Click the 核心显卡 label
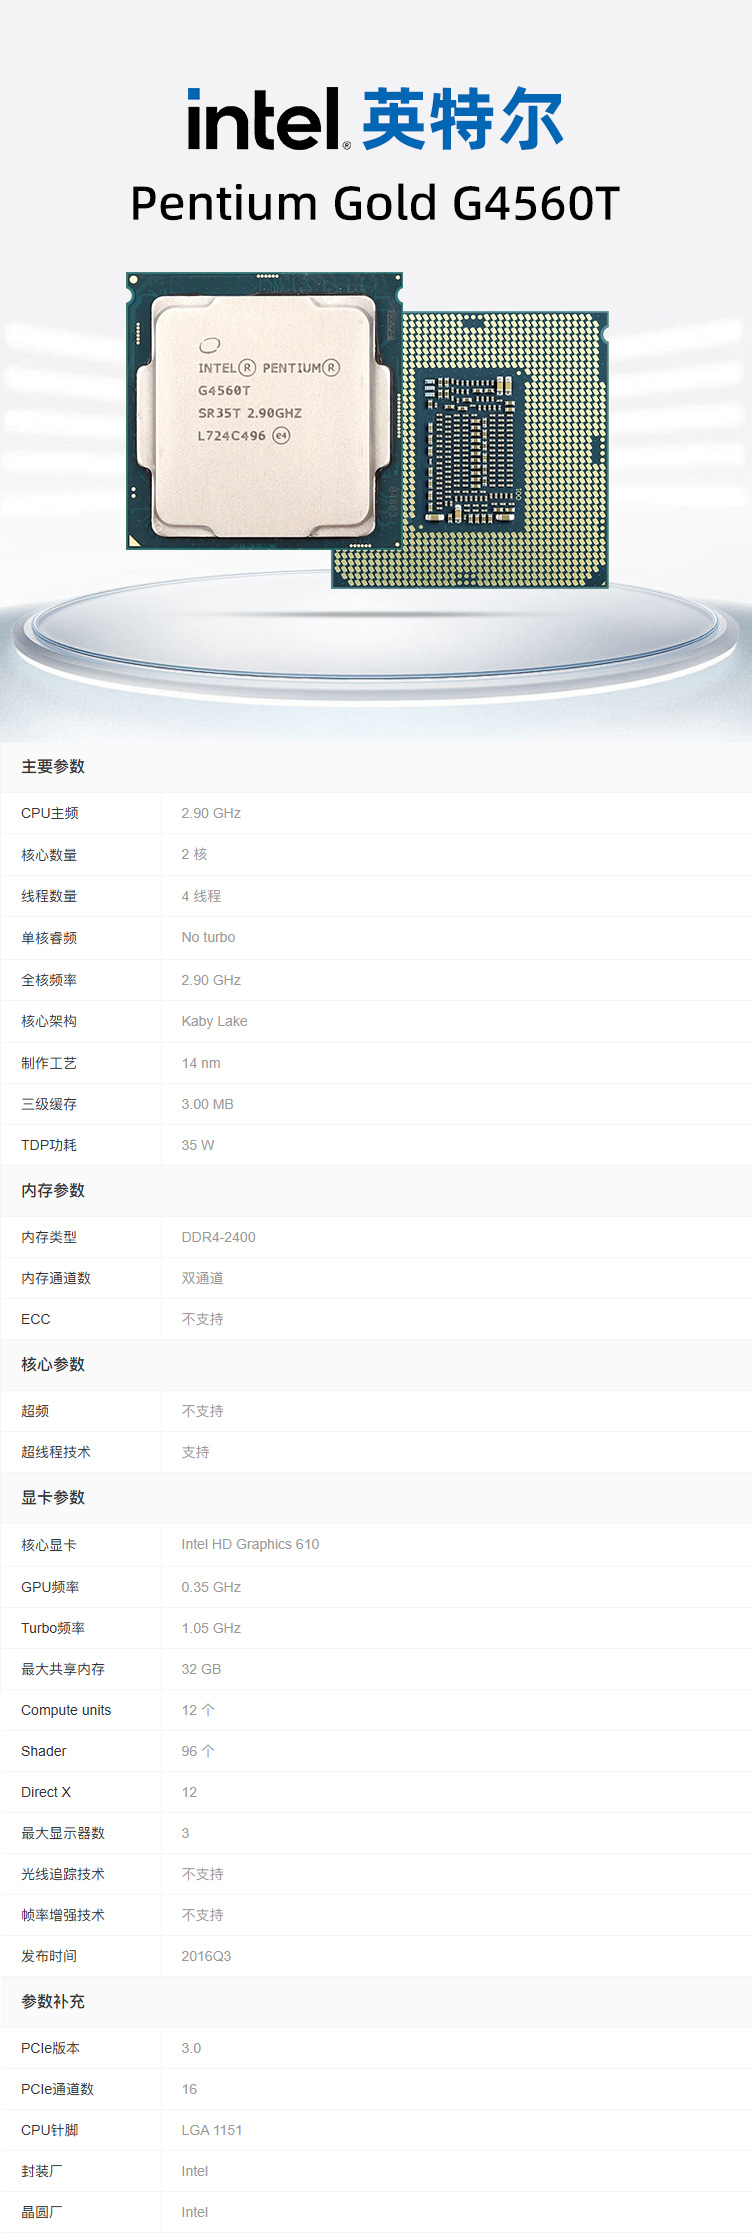The image size is (752, 2233). click(x=49, y=1545)
